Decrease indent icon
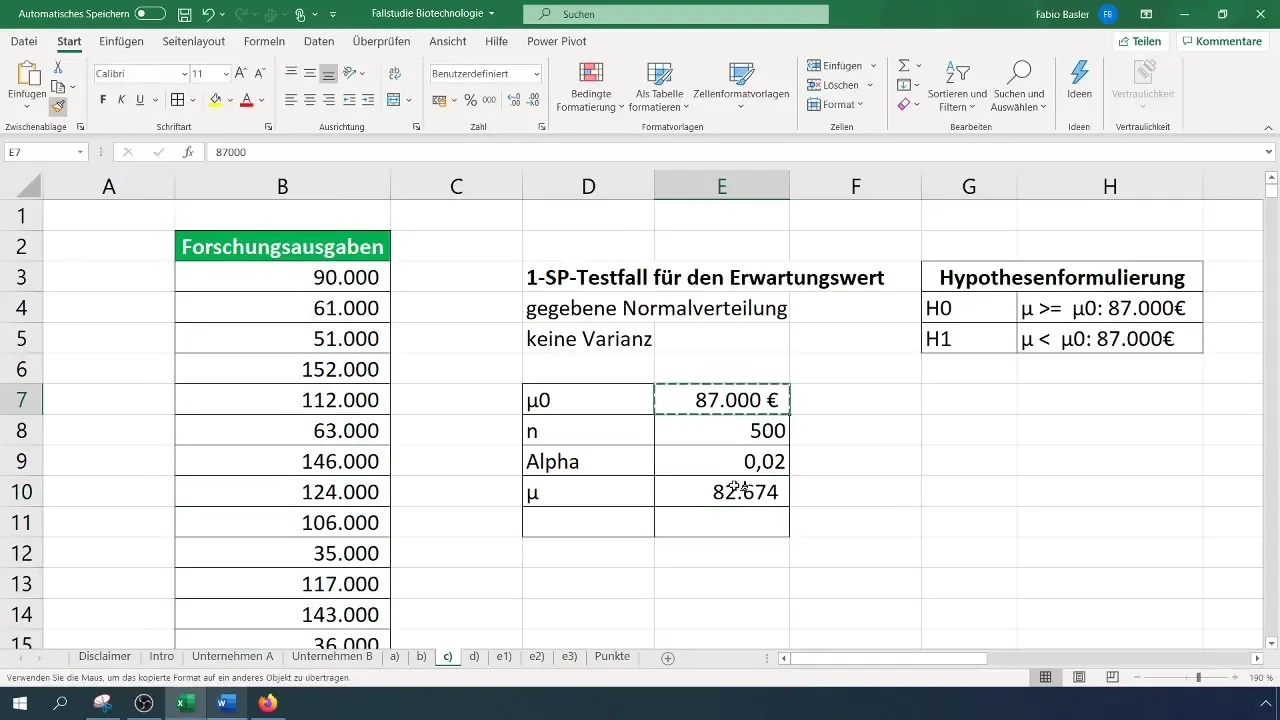 pos(348,100)
